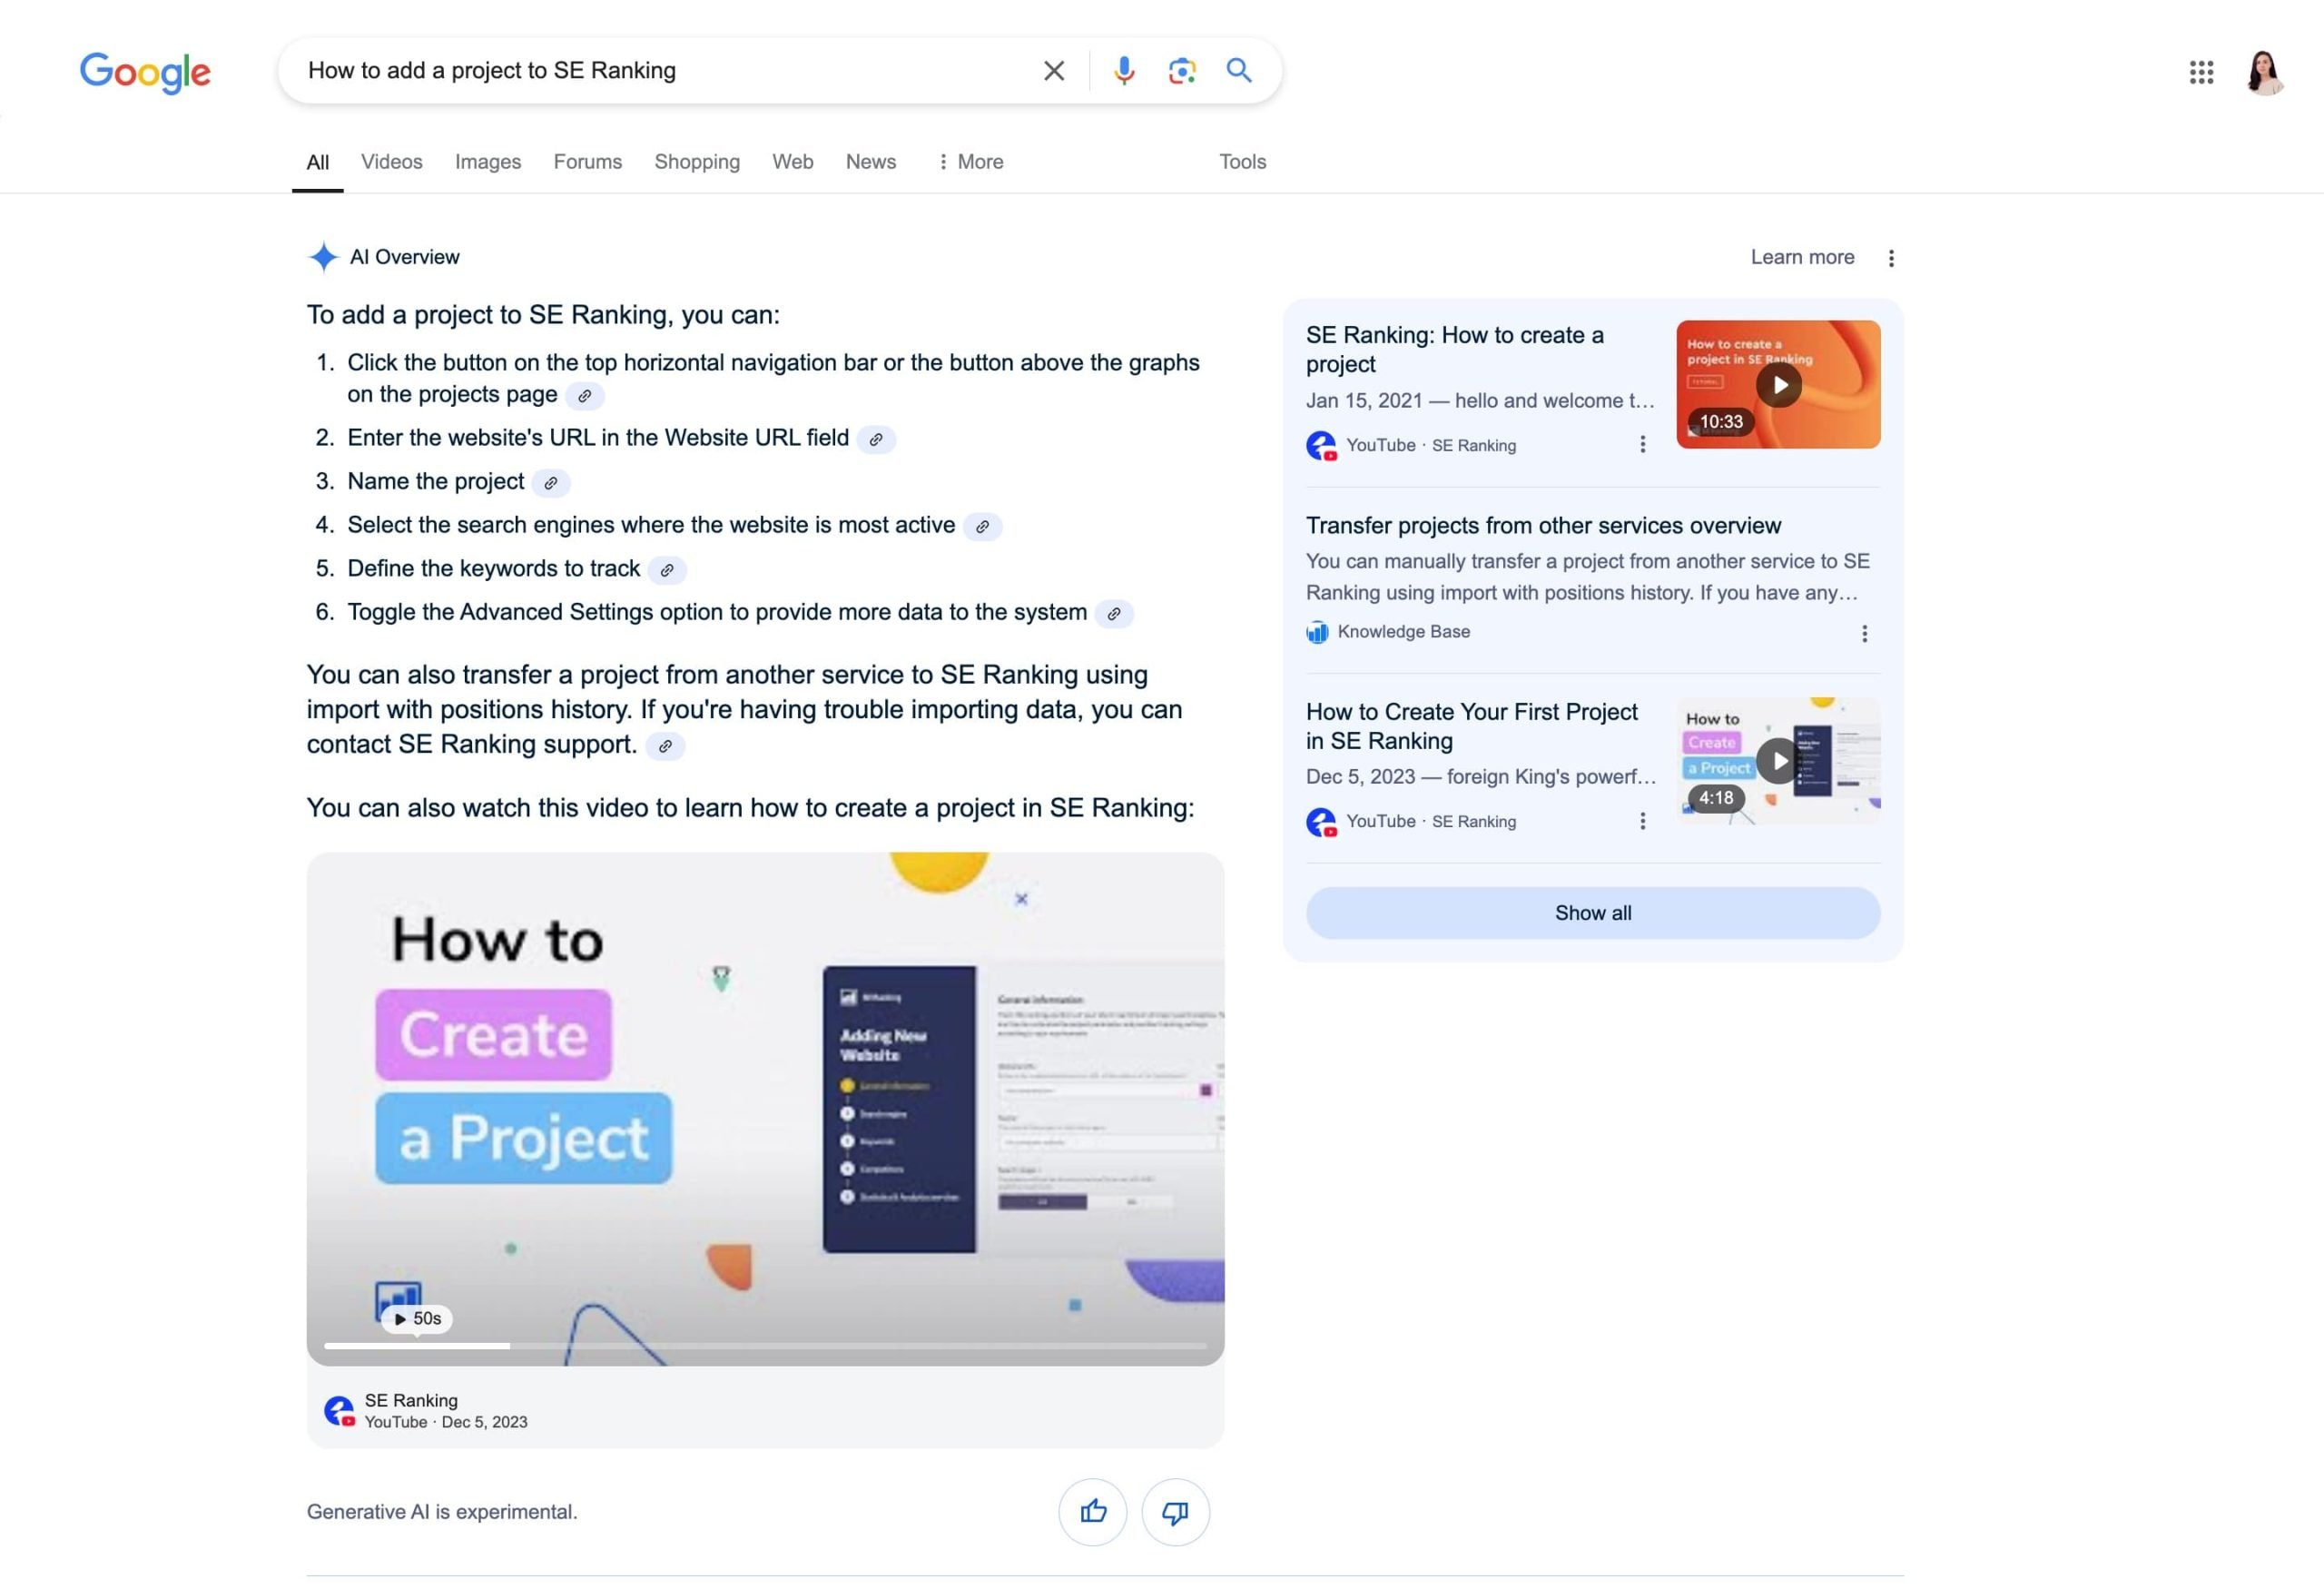Open options for 'SE Ranking: How to create a project' card
The image size is (2324, 1589).
pos(1642,445)
